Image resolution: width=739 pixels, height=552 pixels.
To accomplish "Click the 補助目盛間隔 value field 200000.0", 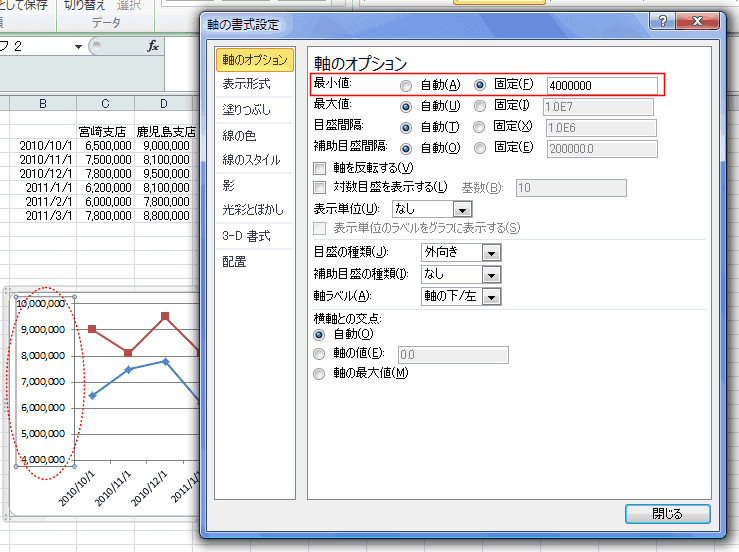I will coord(602,149).
